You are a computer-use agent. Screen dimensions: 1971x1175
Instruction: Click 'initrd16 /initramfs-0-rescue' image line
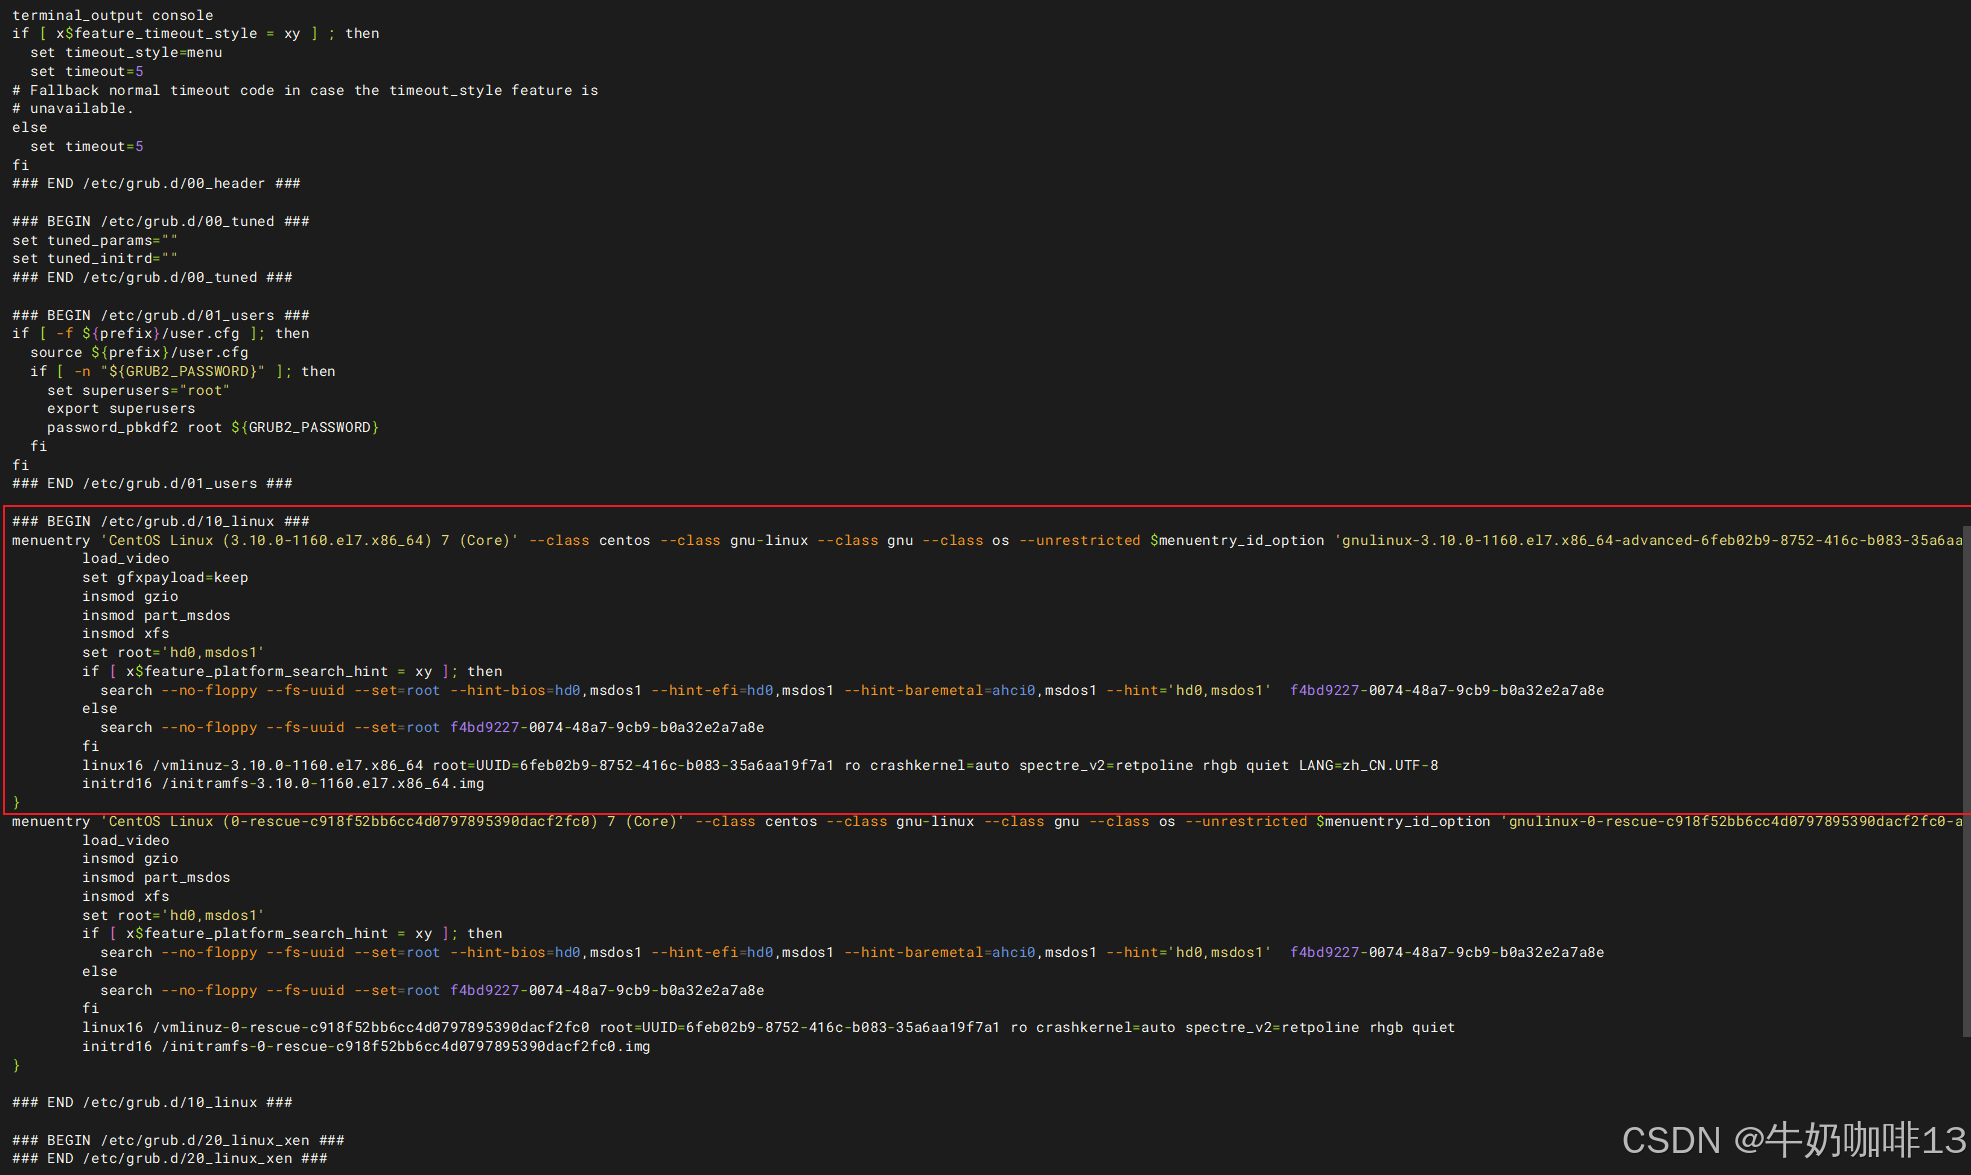coord(365,1046)
